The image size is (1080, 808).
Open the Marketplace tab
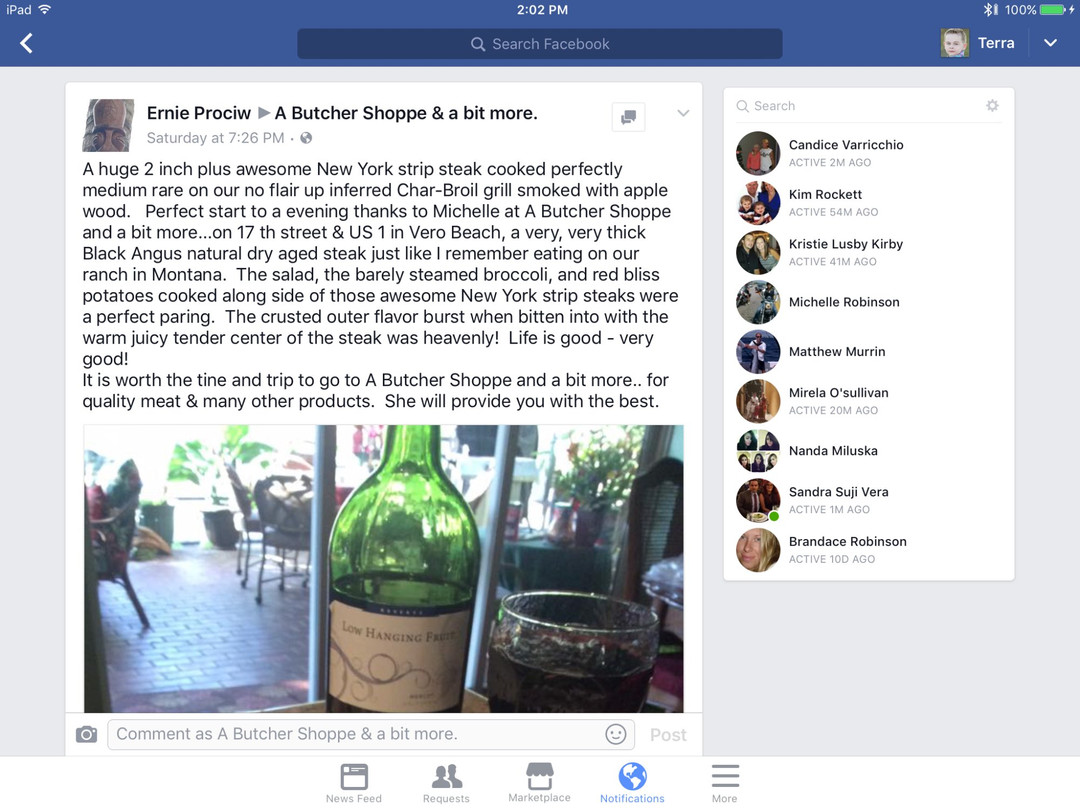point(539,783)
